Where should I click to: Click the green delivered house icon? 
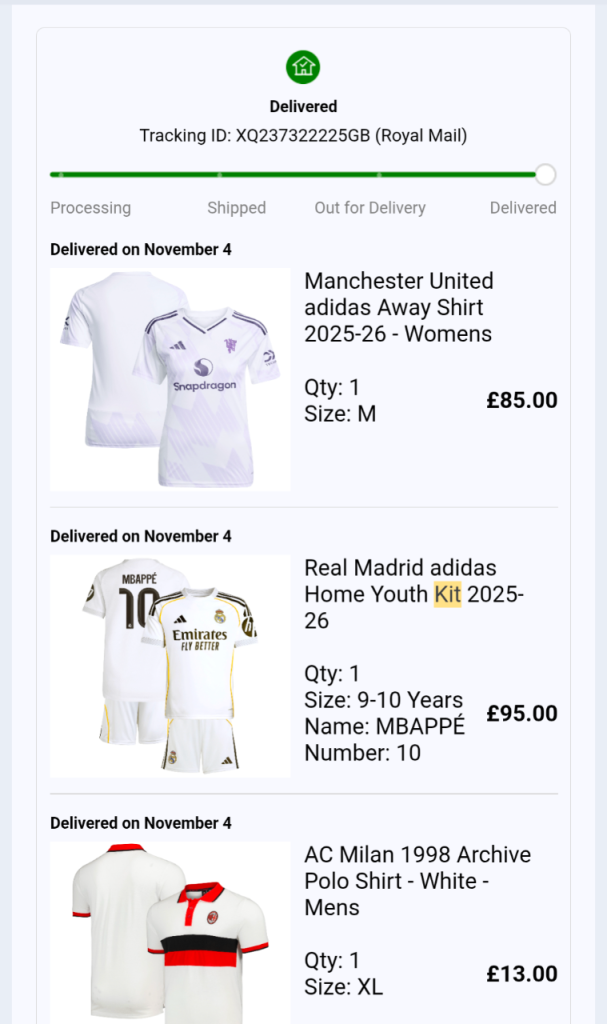coord(303,67)
